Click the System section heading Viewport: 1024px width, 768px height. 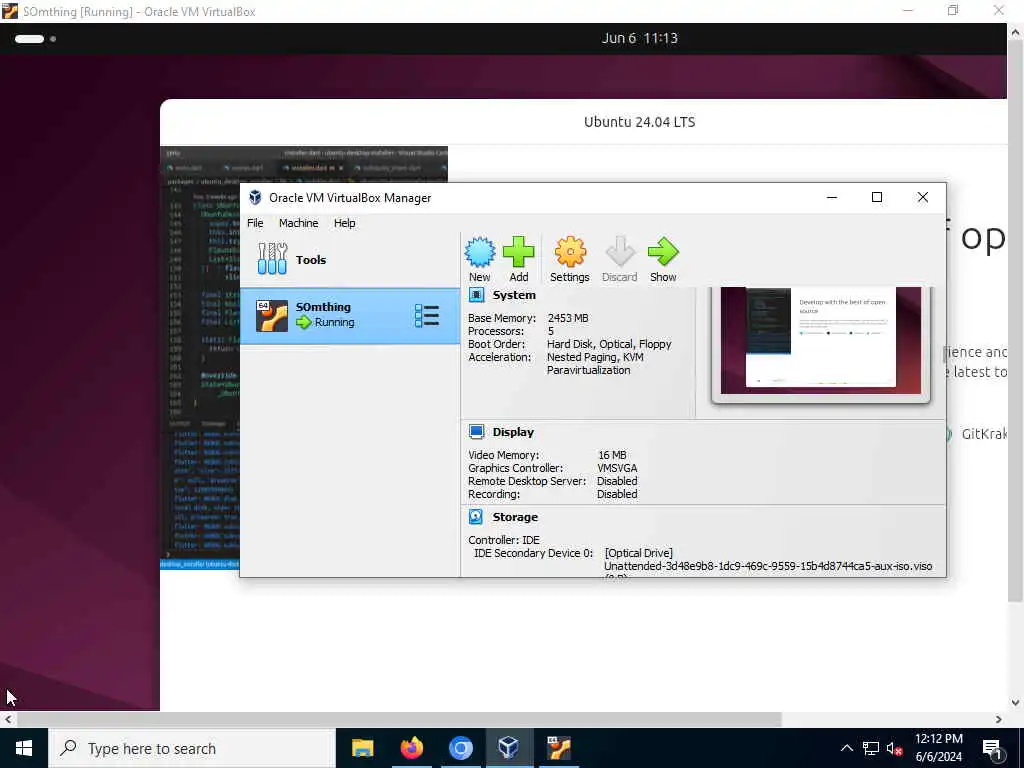(514, 295)
